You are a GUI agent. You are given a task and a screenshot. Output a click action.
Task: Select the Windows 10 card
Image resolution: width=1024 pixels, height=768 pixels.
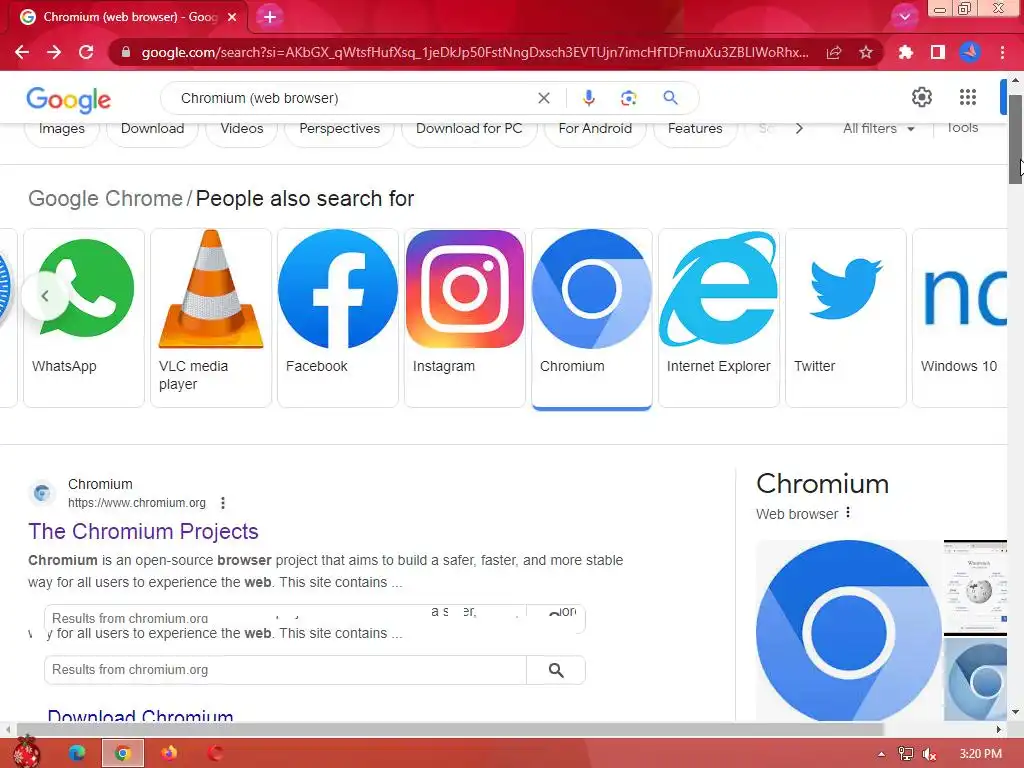(x=960, y=317)
